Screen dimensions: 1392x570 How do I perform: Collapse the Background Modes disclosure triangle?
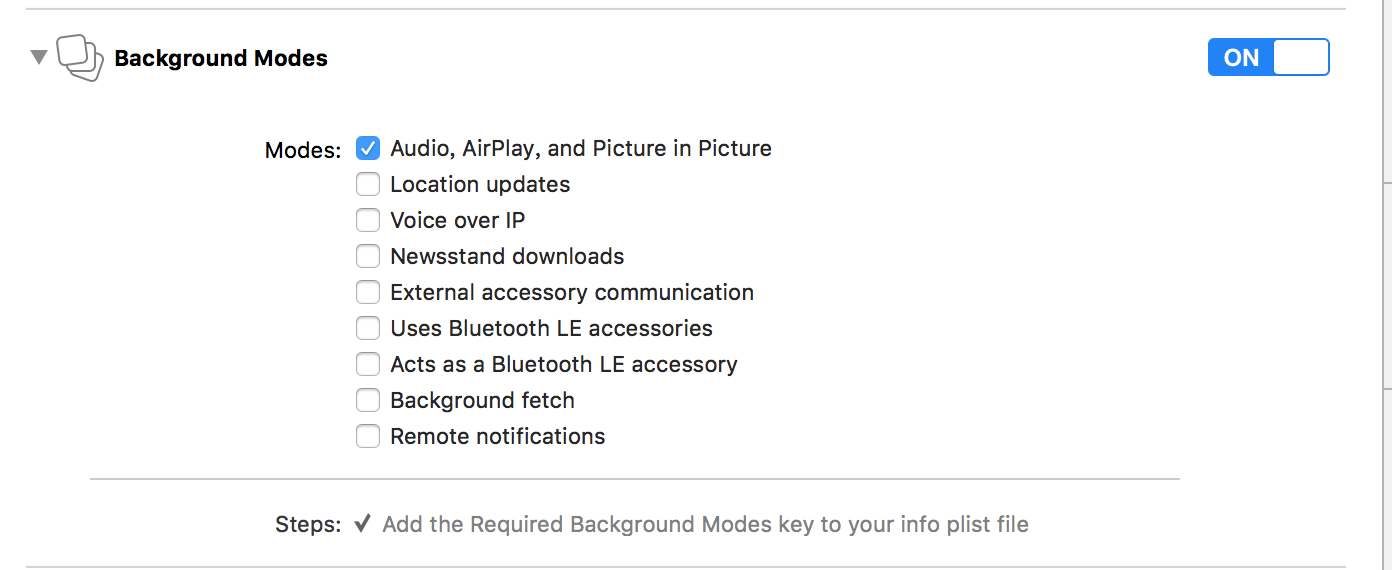coord(39,58)
